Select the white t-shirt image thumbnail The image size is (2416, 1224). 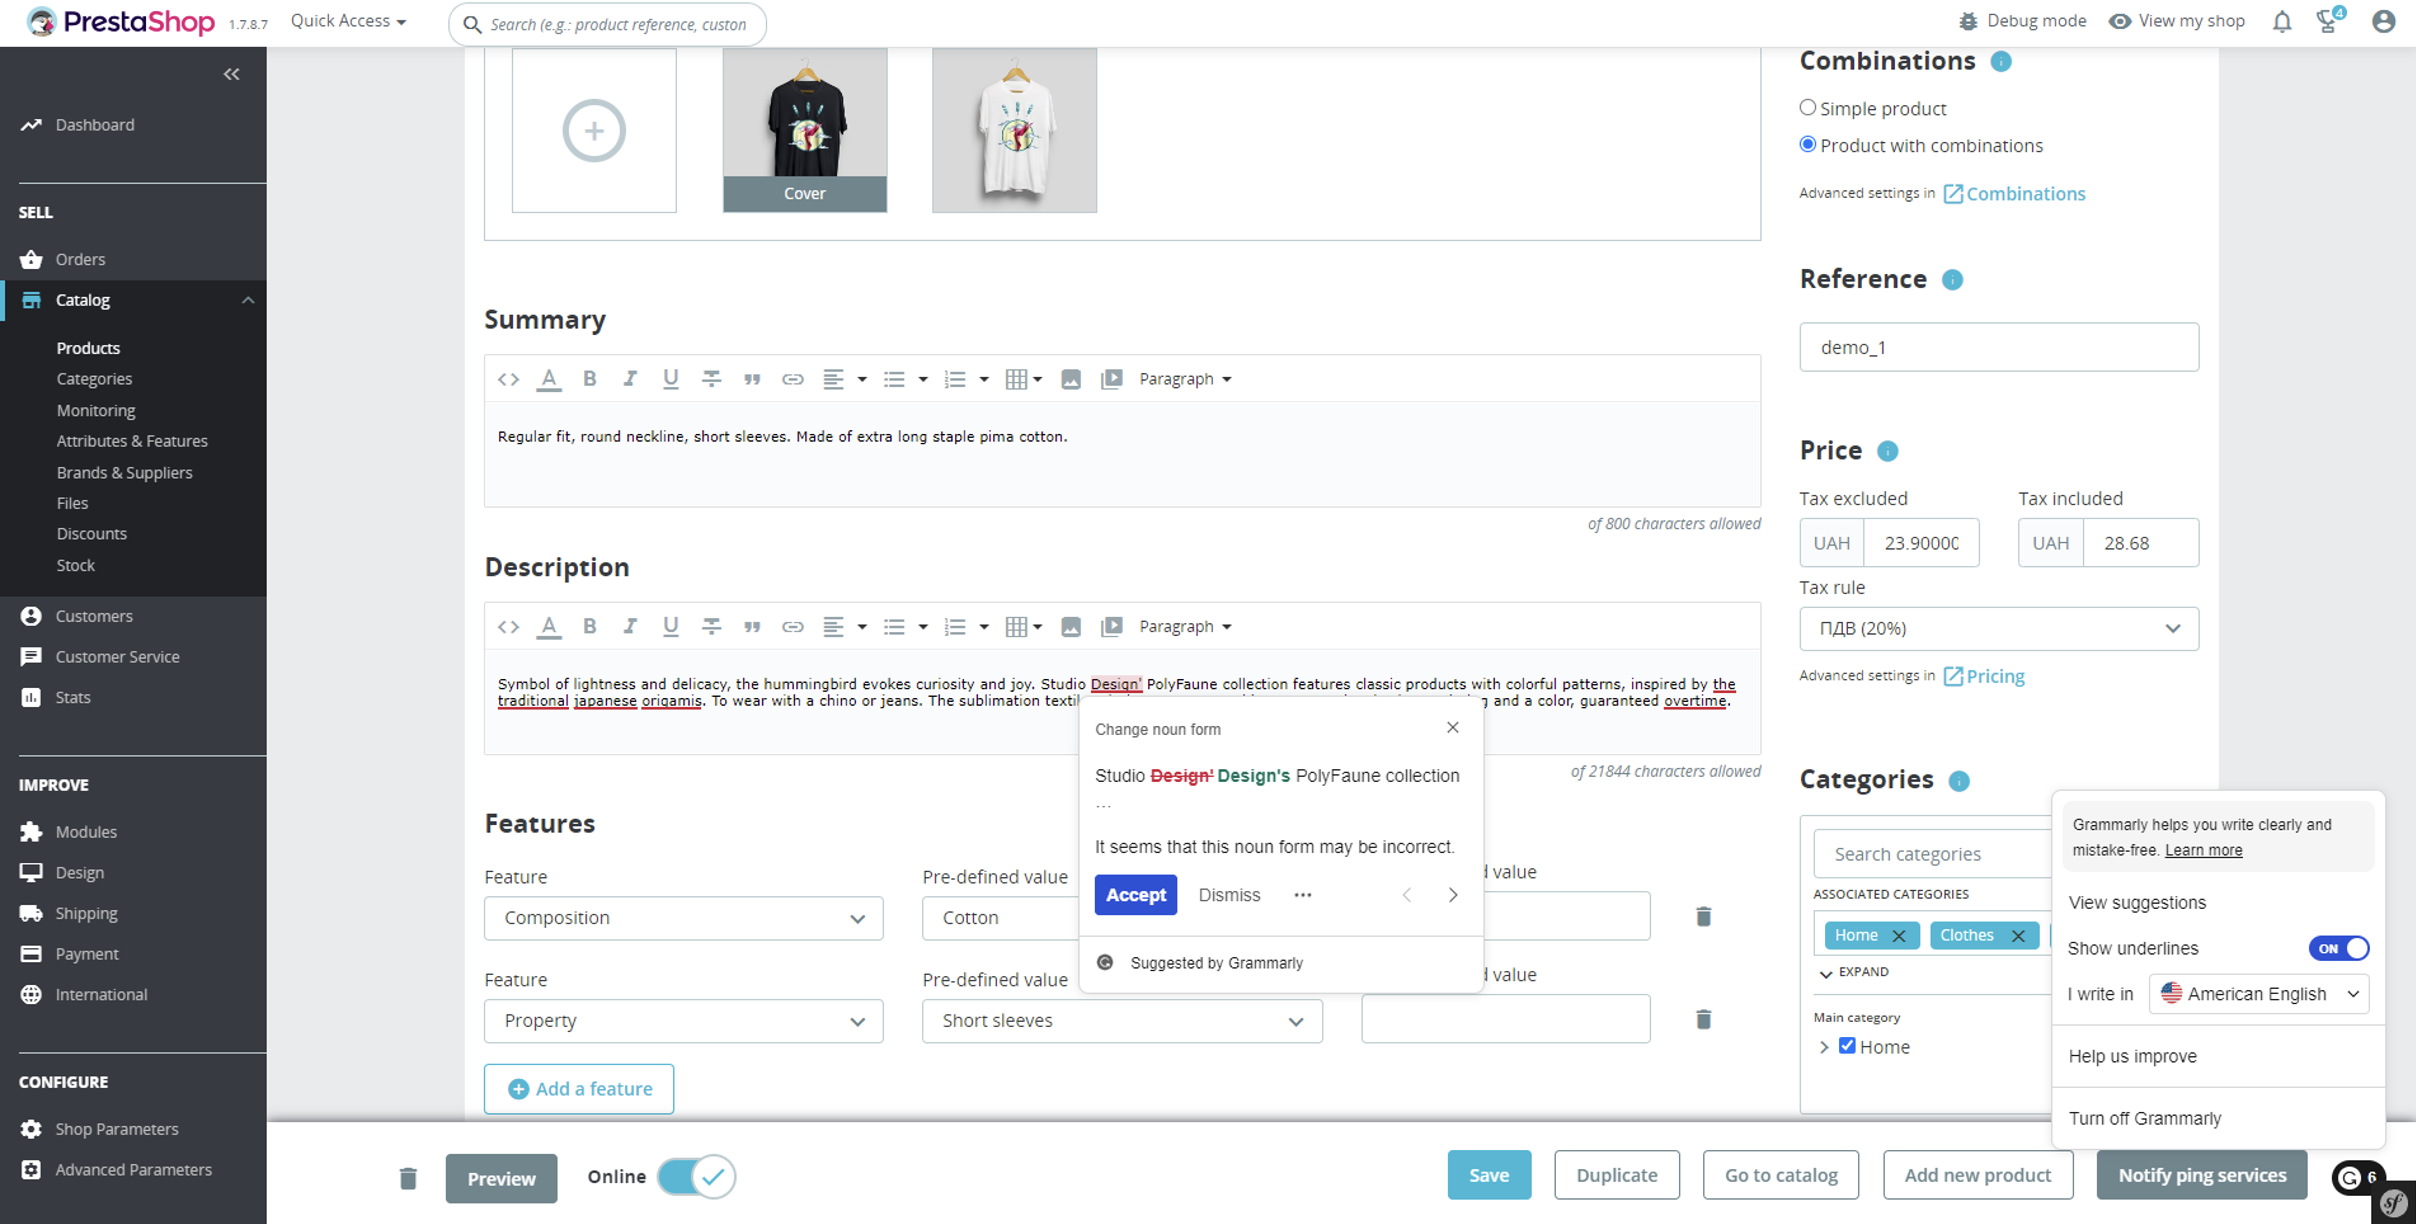(1014, 130)
